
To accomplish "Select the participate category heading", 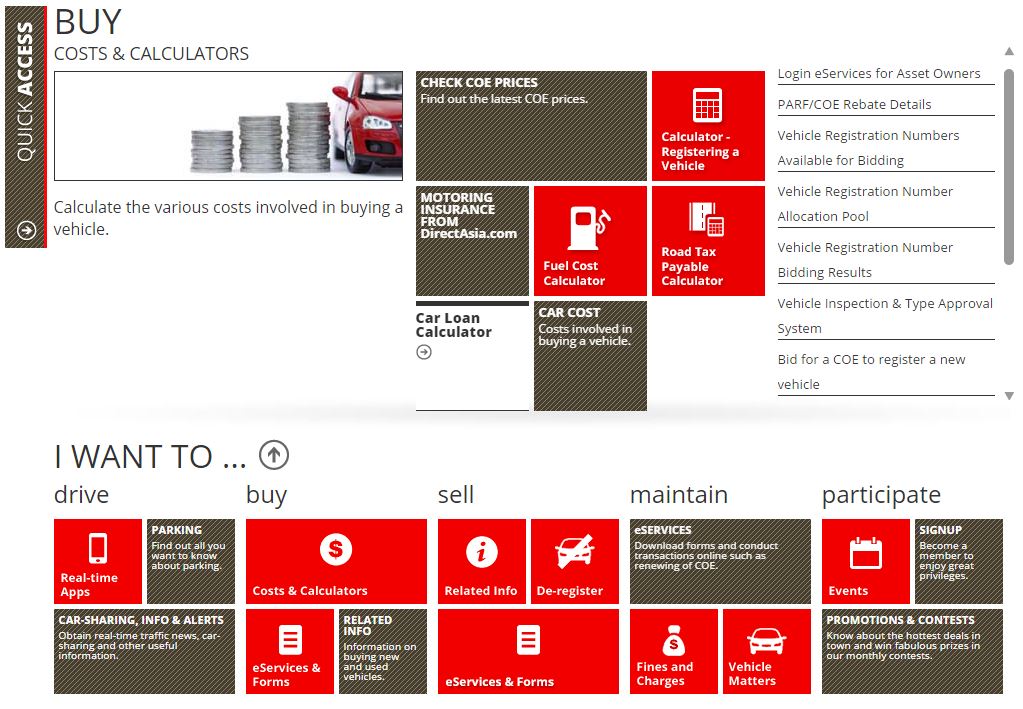I will pyautogui.click(x=881, y=496).
